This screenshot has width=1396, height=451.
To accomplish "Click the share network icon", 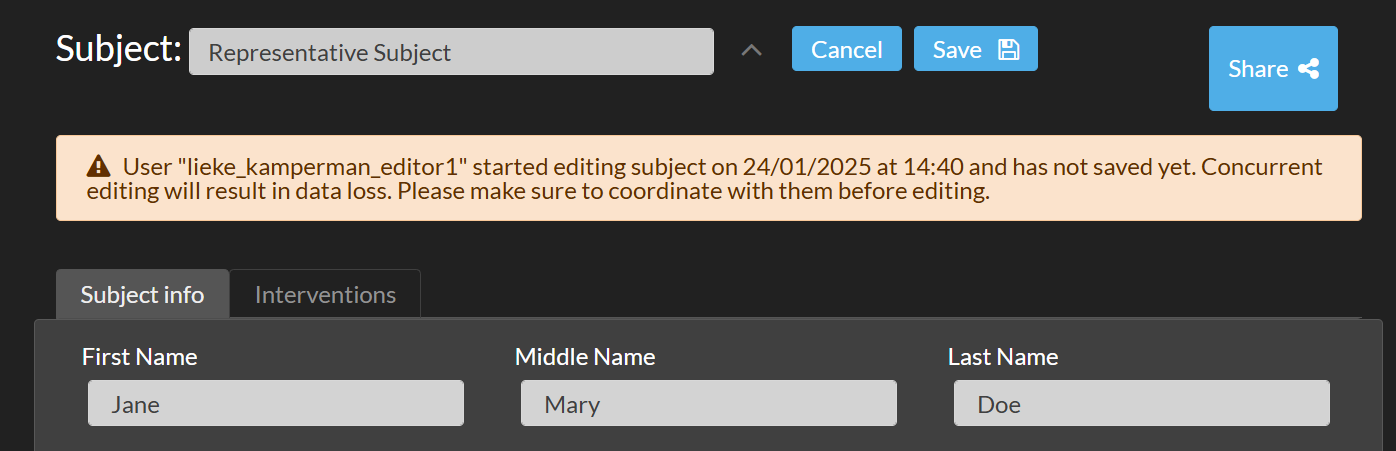I will pyautogui.click(x=1309, y=69).
